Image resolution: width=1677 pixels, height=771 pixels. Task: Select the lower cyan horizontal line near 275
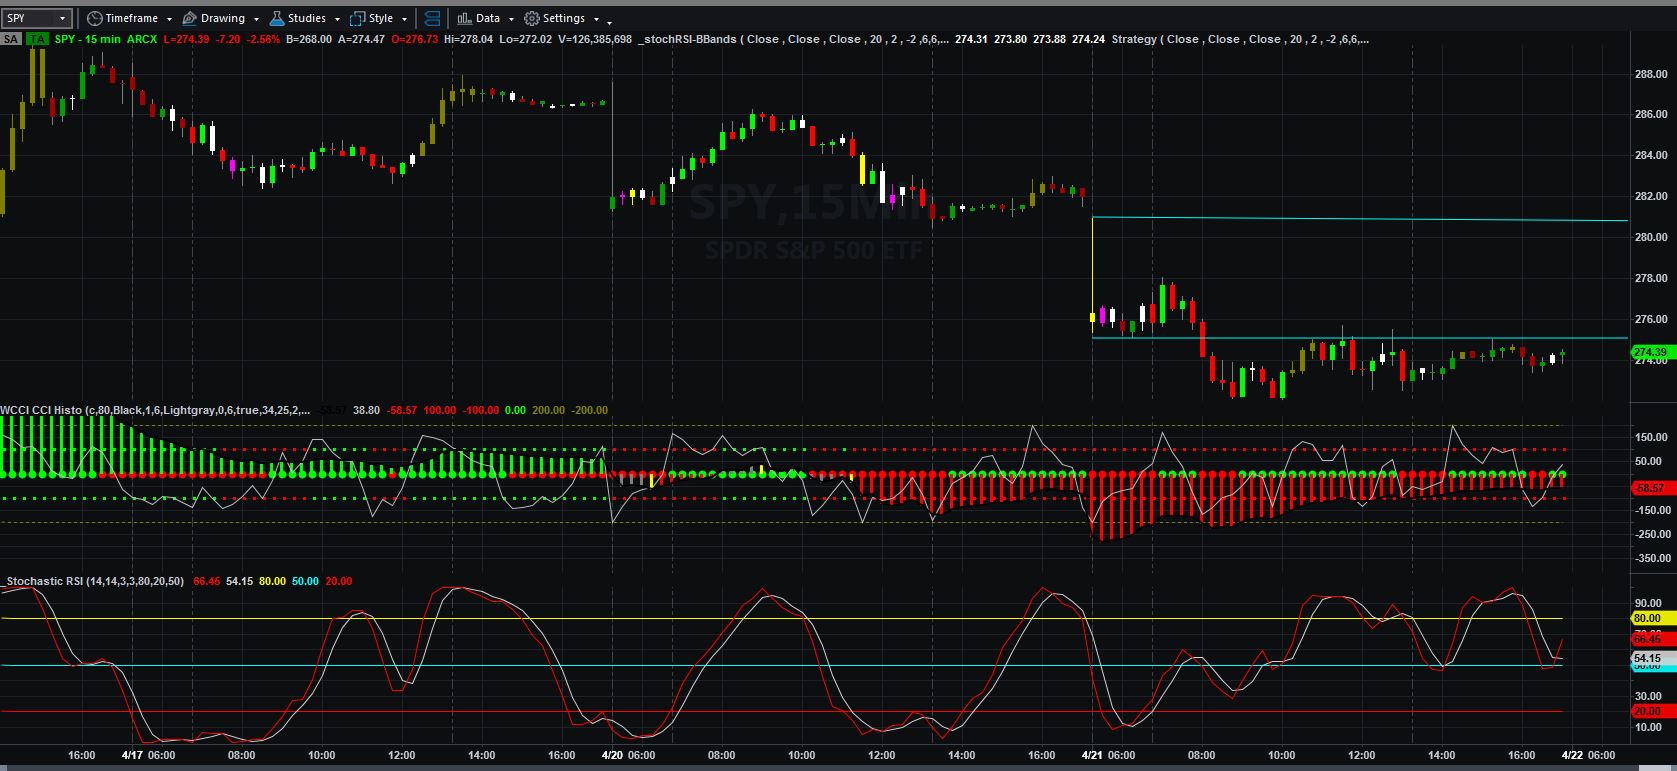click(1360, 338)
